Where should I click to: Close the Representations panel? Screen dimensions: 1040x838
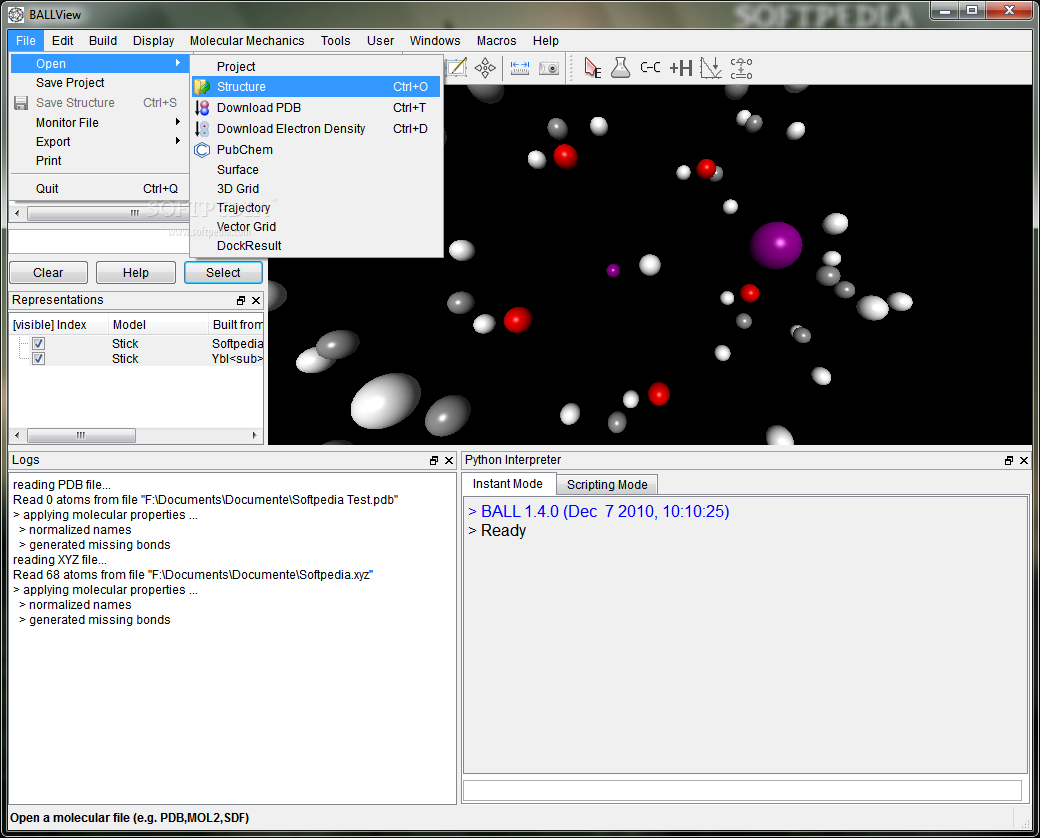[x=256, y=301]
